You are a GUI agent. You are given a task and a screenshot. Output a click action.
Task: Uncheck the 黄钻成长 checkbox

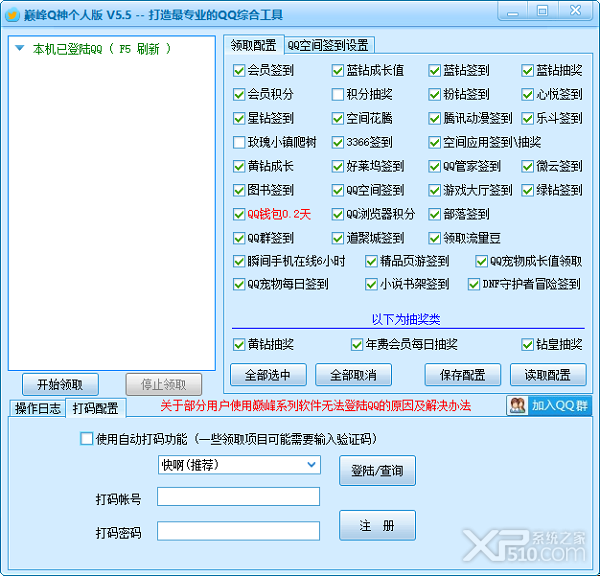239,166
